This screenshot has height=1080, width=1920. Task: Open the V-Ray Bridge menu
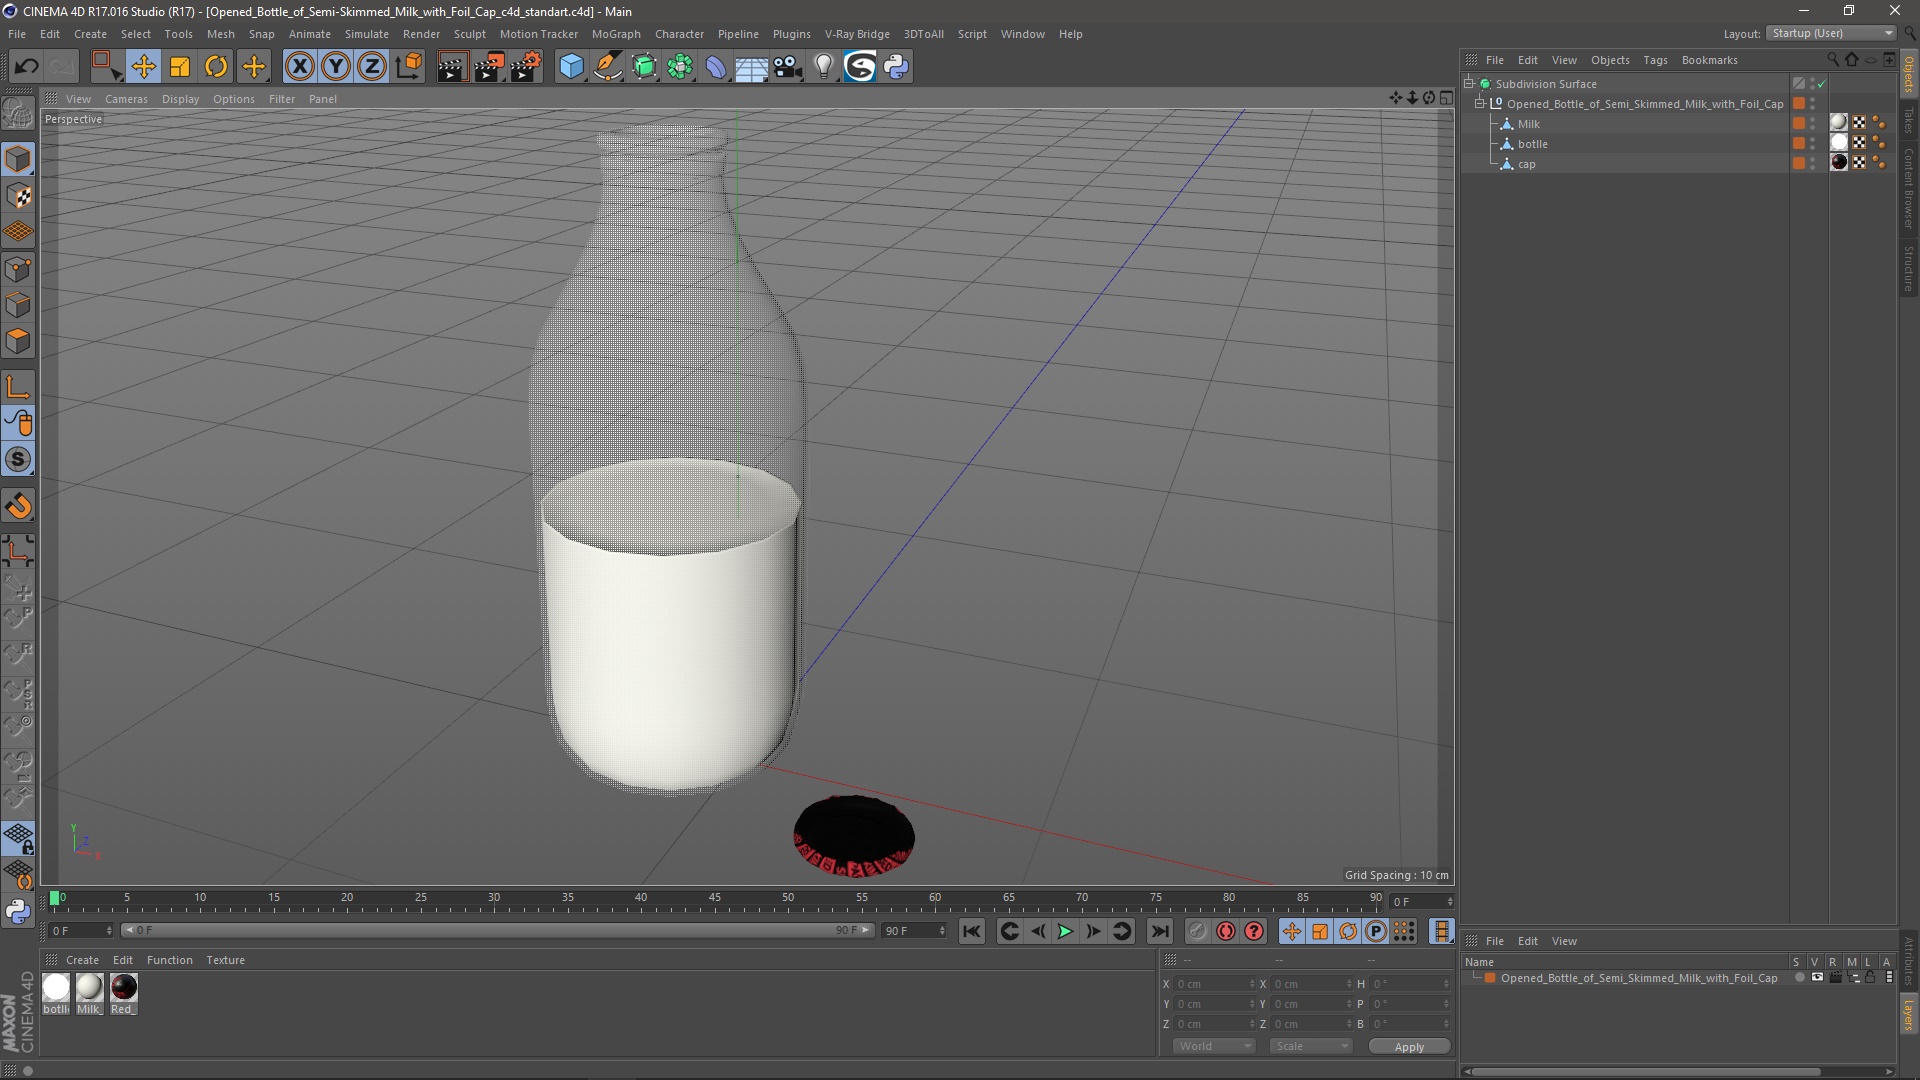(x=857, y=34)
